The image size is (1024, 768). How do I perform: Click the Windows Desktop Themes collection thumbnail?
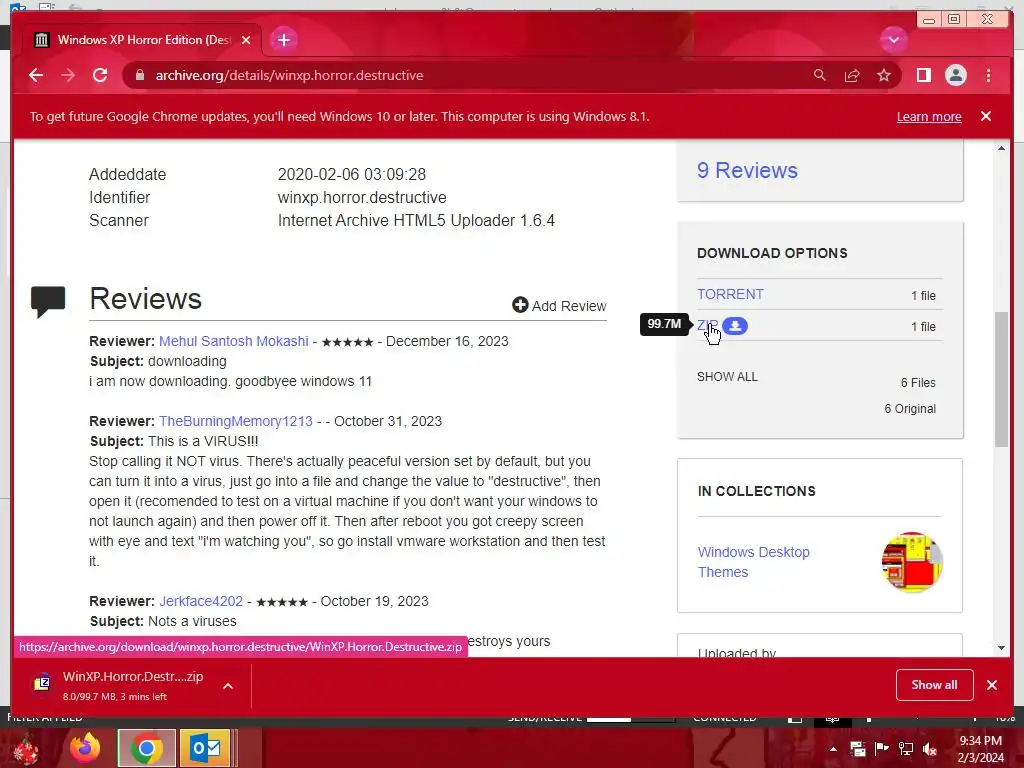point(912,562)
